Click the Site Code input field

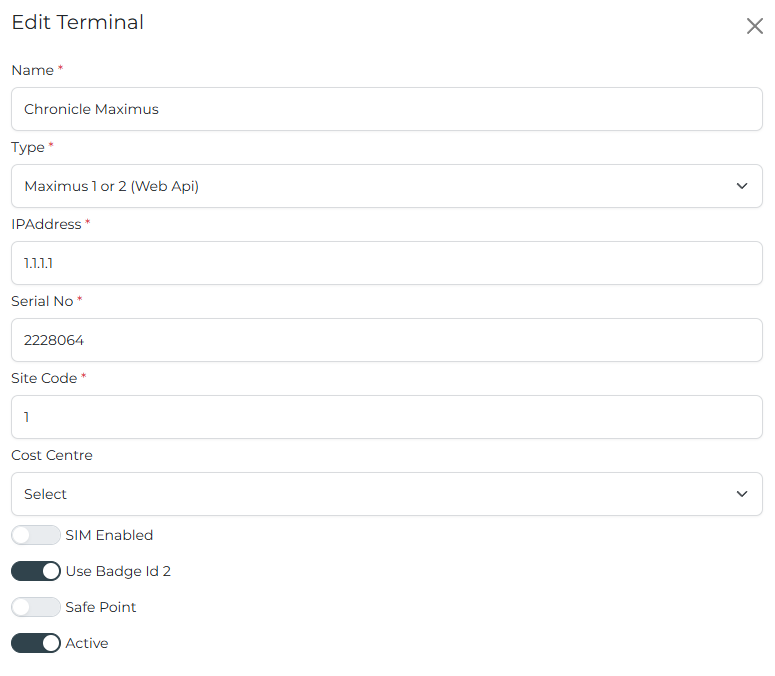[x=387, y=417]
